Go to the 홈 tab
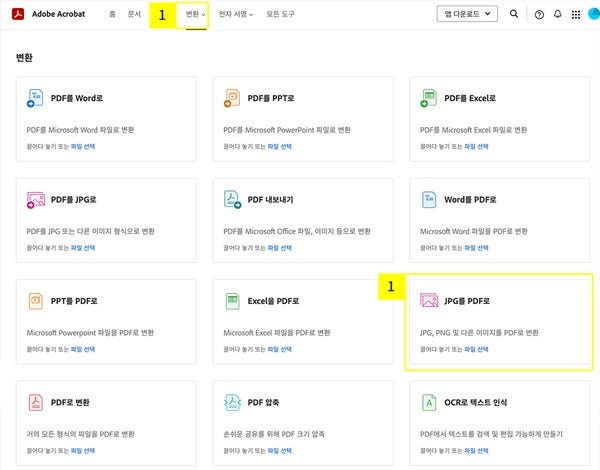Viewport: 600px width, 470px height. (x=112, y=15)
